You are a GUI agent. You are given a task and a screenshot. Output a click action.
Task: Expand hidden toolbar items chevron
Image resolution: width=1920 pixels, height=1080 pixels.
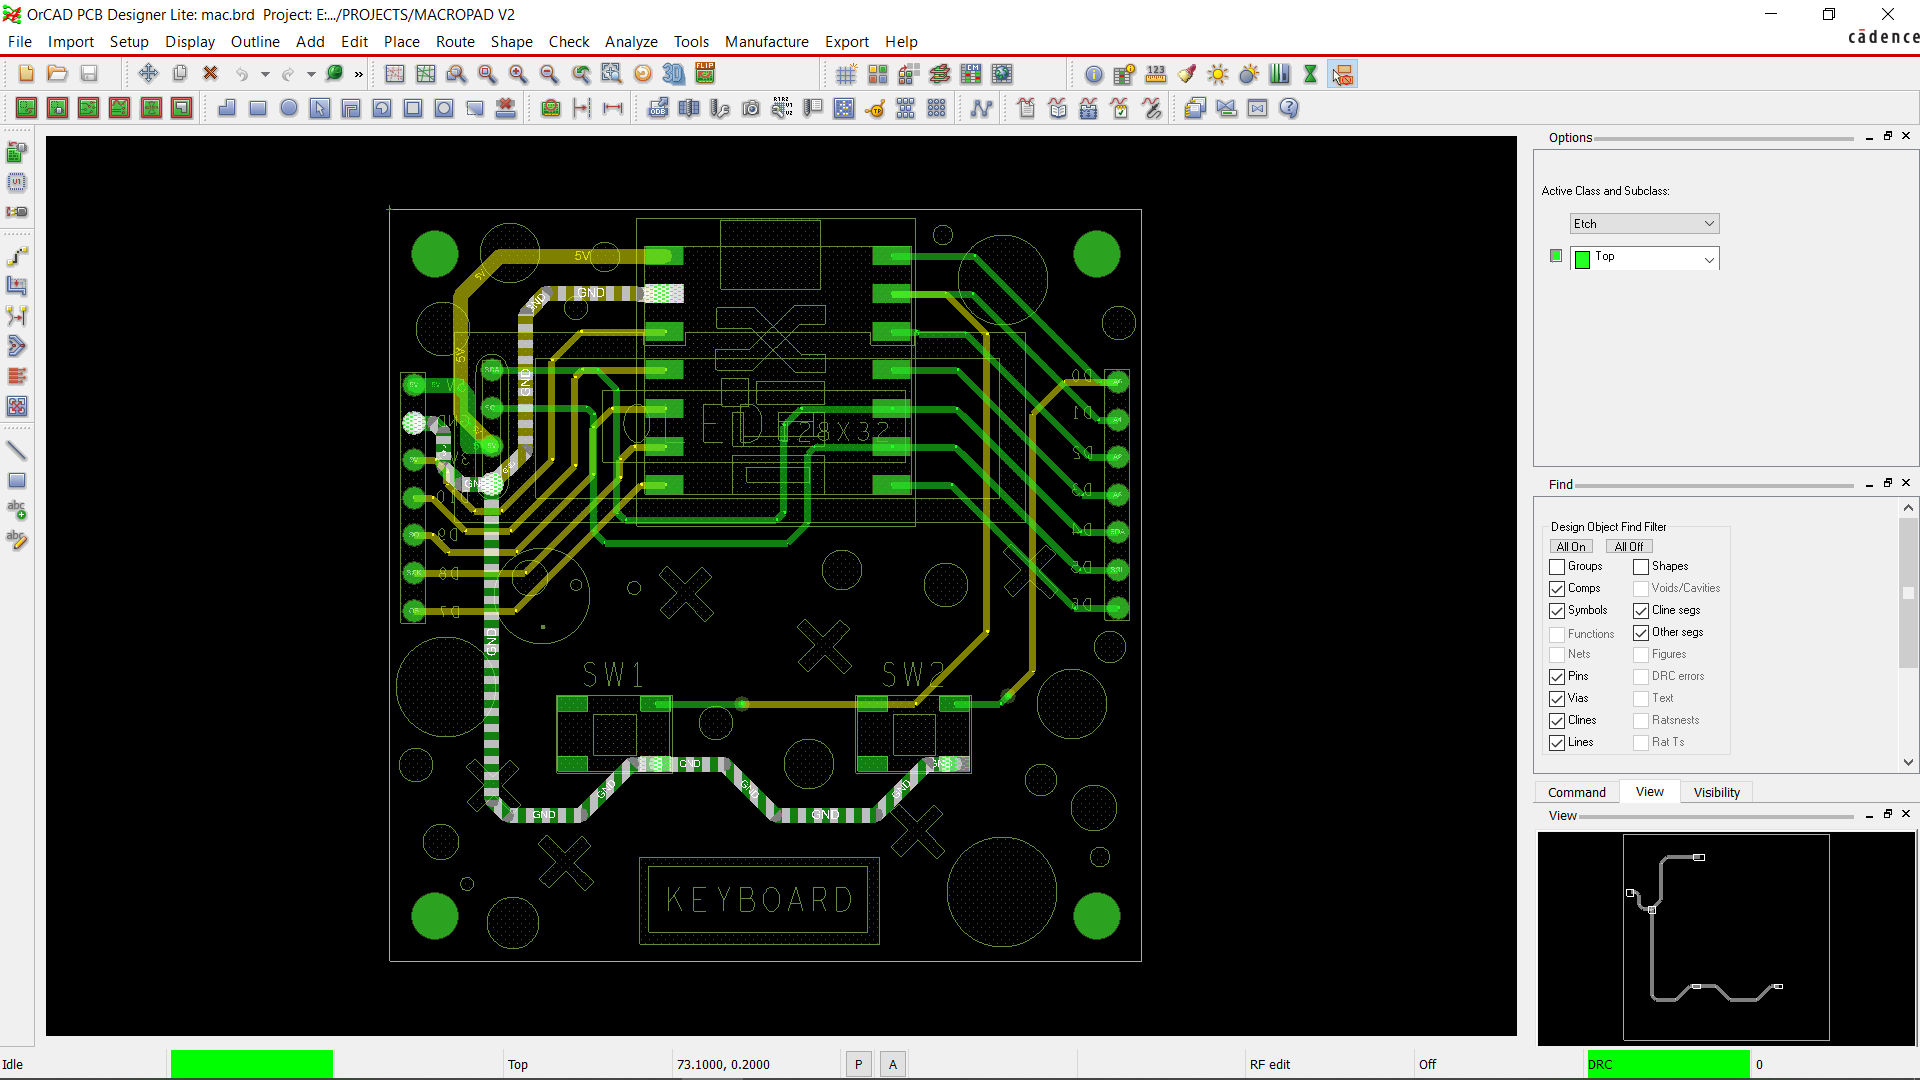(x=359, y=74)
